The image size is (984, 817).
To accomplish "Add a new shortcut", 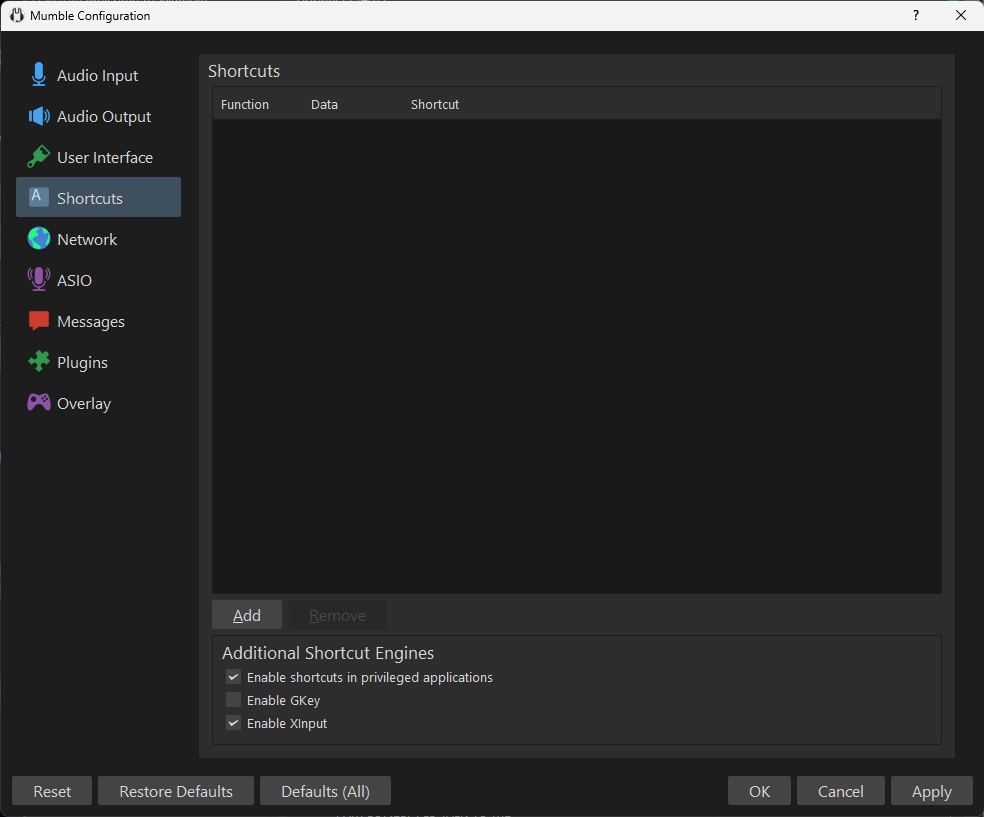I will 246,614.
